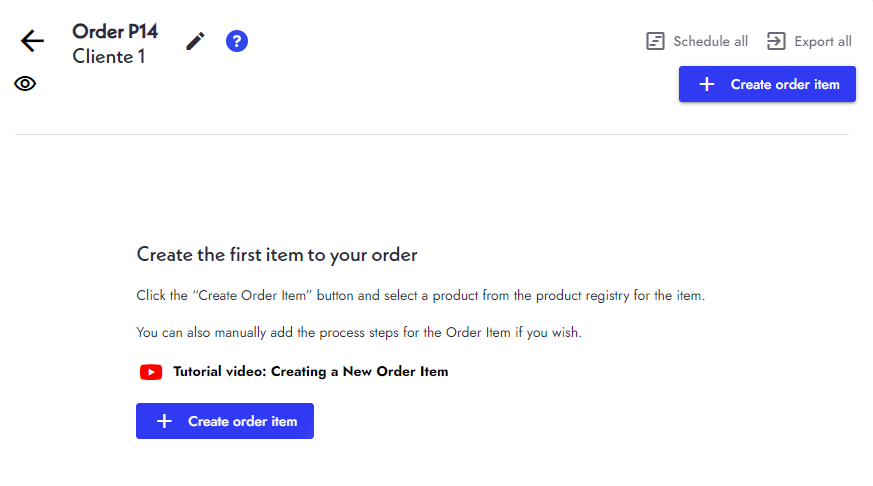The width and height of the screenshot is (873, 486).
Task: Click the 'Cliente 1' customer name
Action: pos(109,57)
